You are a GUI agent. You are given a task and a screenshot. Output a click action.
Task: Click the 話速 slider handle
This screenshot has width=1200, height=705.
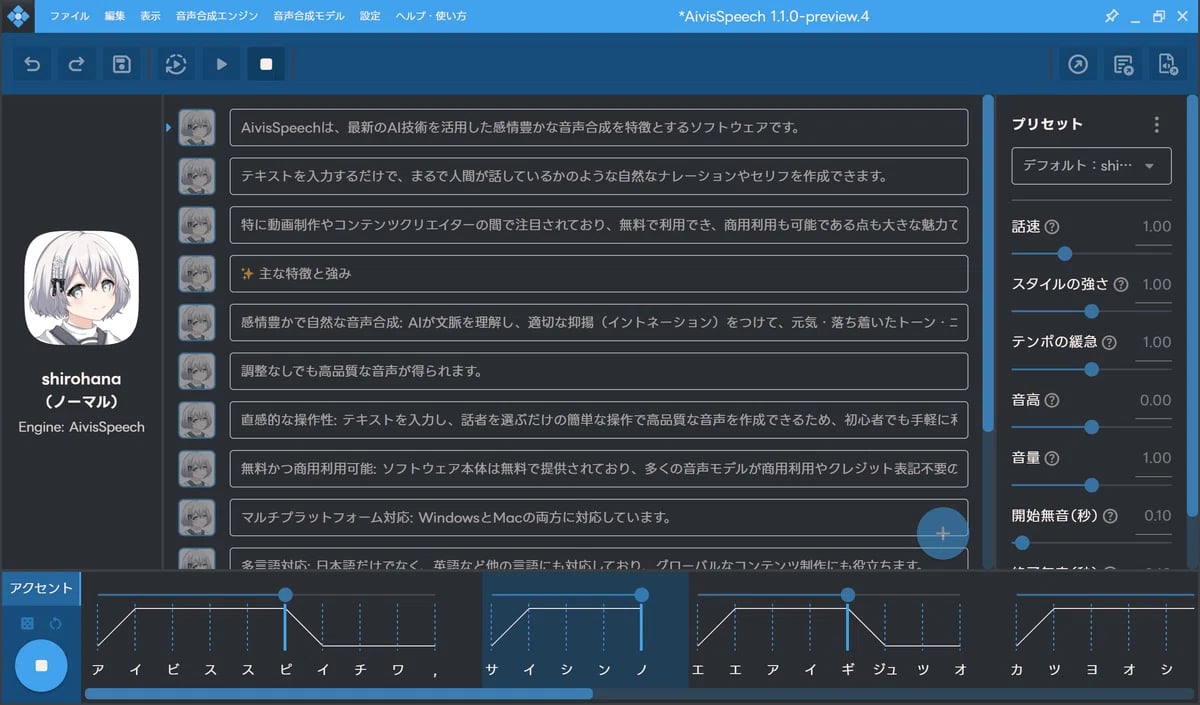tap(1065, 253)
